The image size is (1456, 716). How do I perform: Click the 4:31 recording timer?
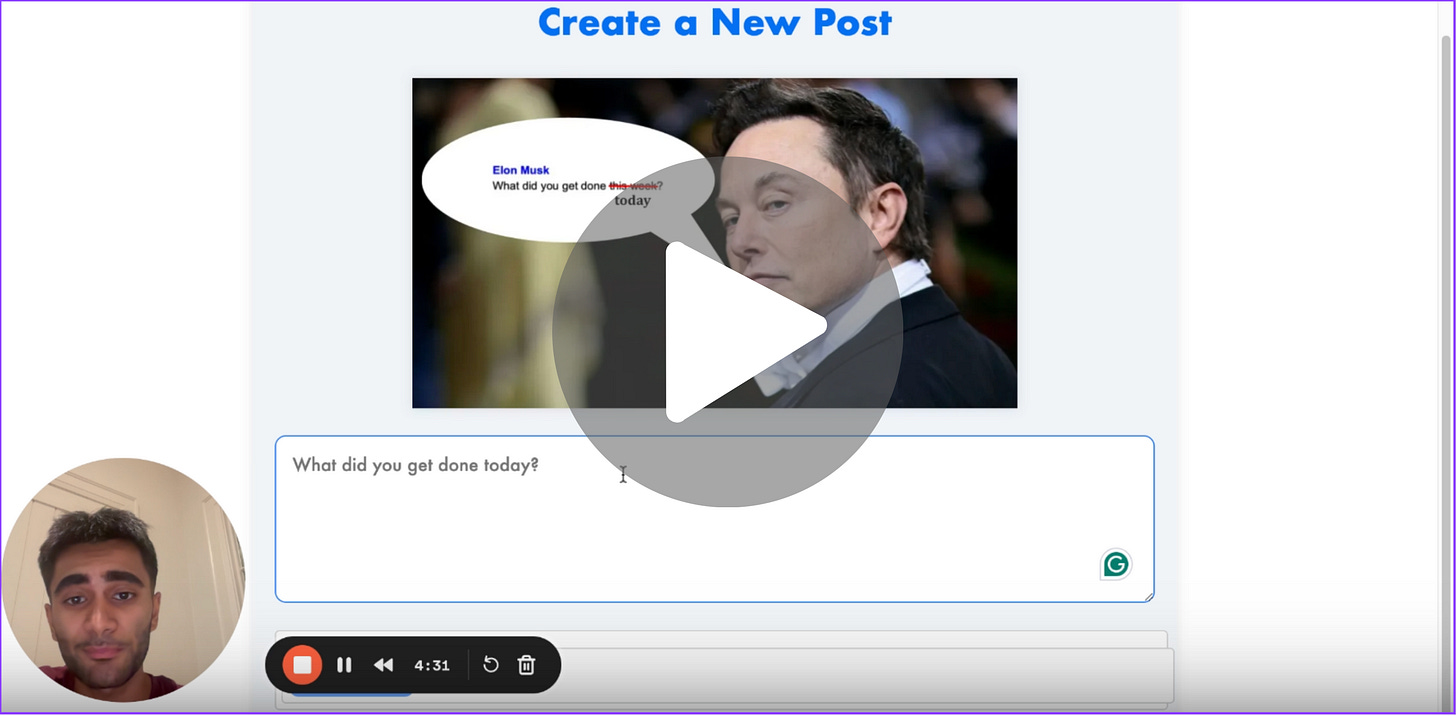coord(432,665)
